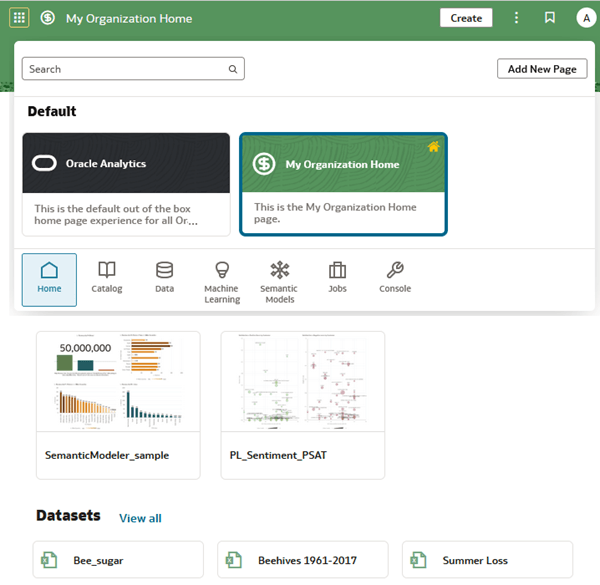Screen dimensions: 600x585
Task: Open Semantic Models from the navigation
Action: tap(279, 282)
